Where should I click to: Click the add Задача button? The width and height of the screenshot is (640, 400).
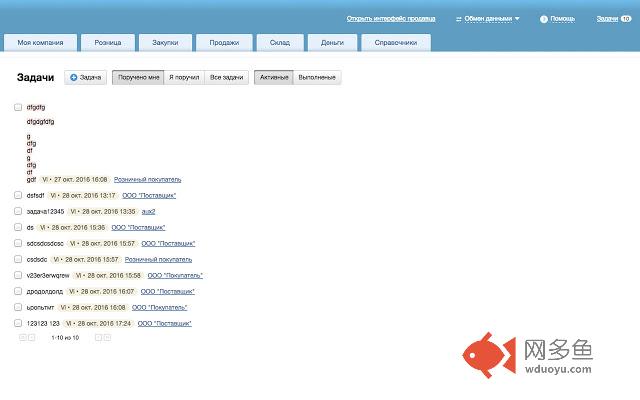[85, 78]
